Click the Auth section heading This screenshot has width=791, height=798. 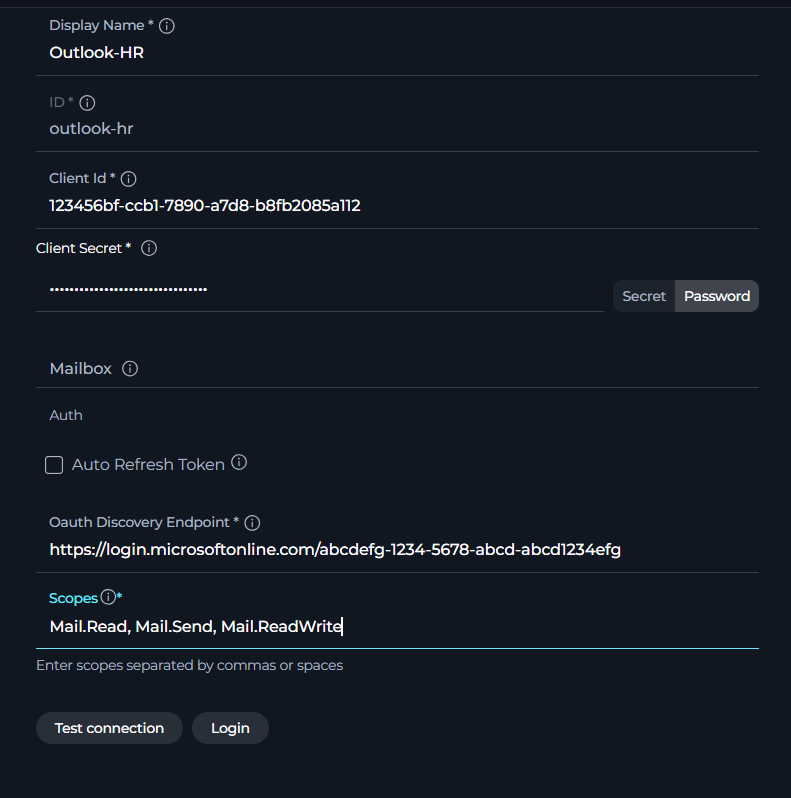click(x=66, y=415)
